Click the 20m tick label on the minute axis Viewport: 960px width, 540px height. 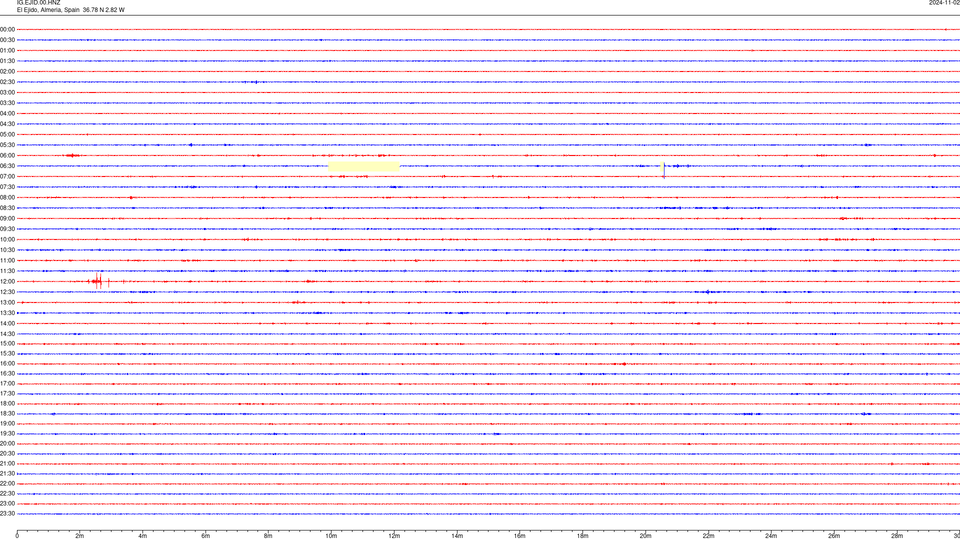point(645,536)
